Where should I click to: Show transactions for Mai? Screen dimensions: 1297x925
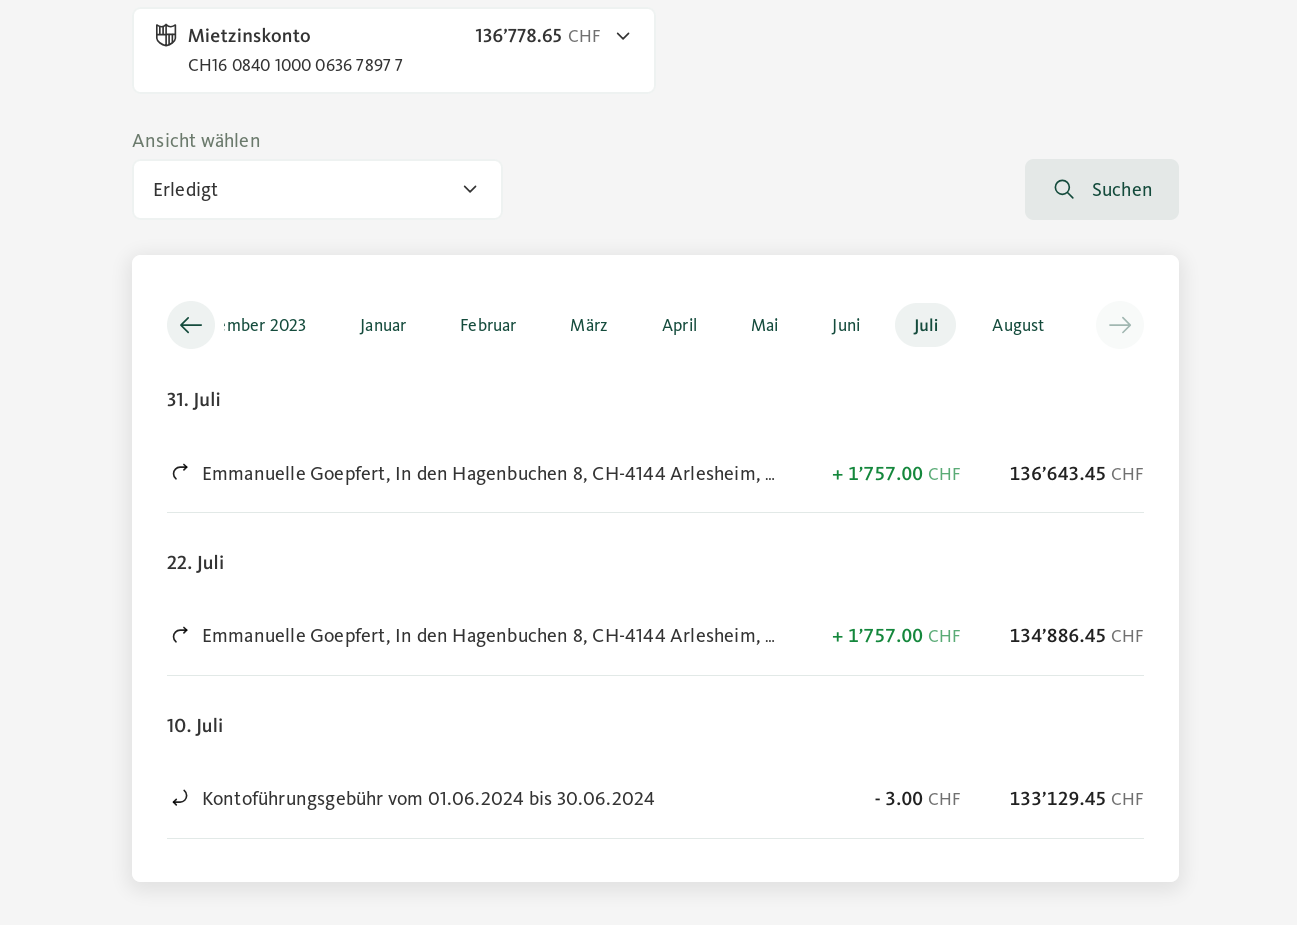pos(765,325)
